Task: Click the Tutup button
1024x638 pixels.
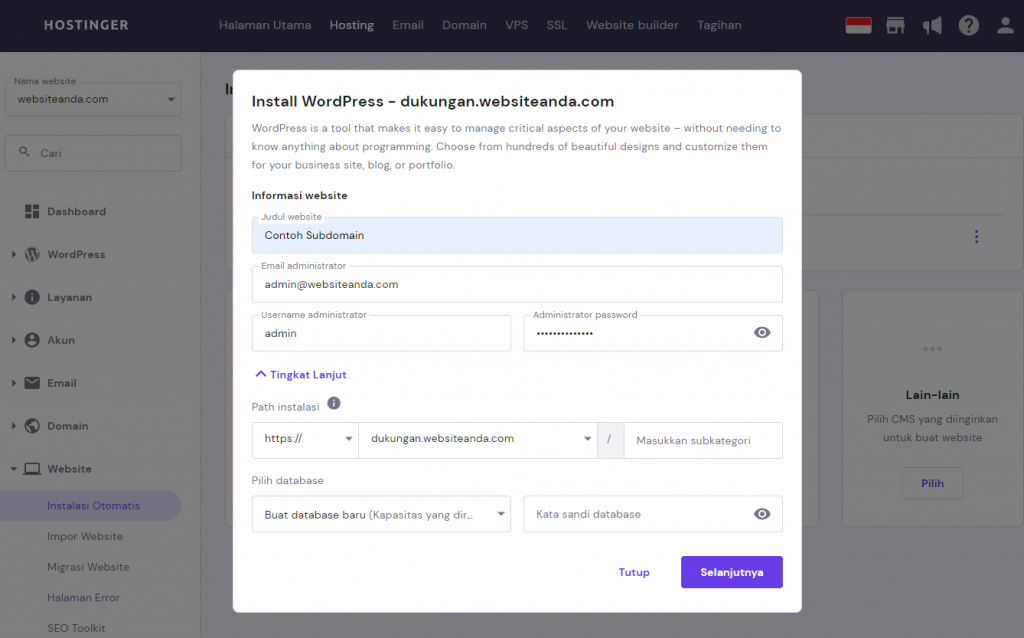Action: pos(634,572)
